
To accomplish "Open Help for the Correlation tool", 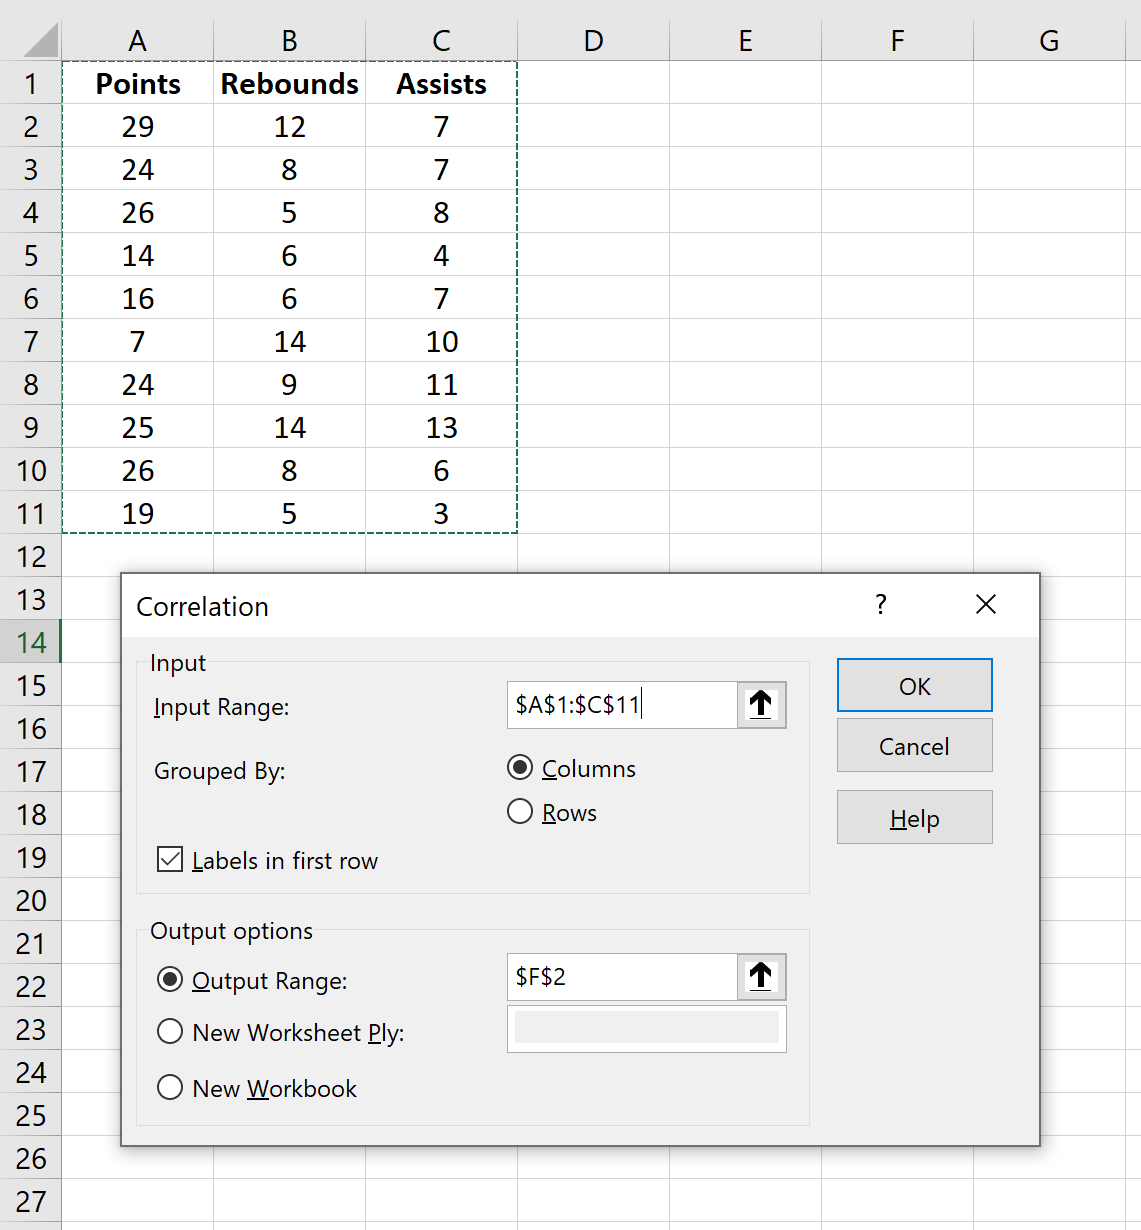I will pyautogui.click(x=913, y=817).
